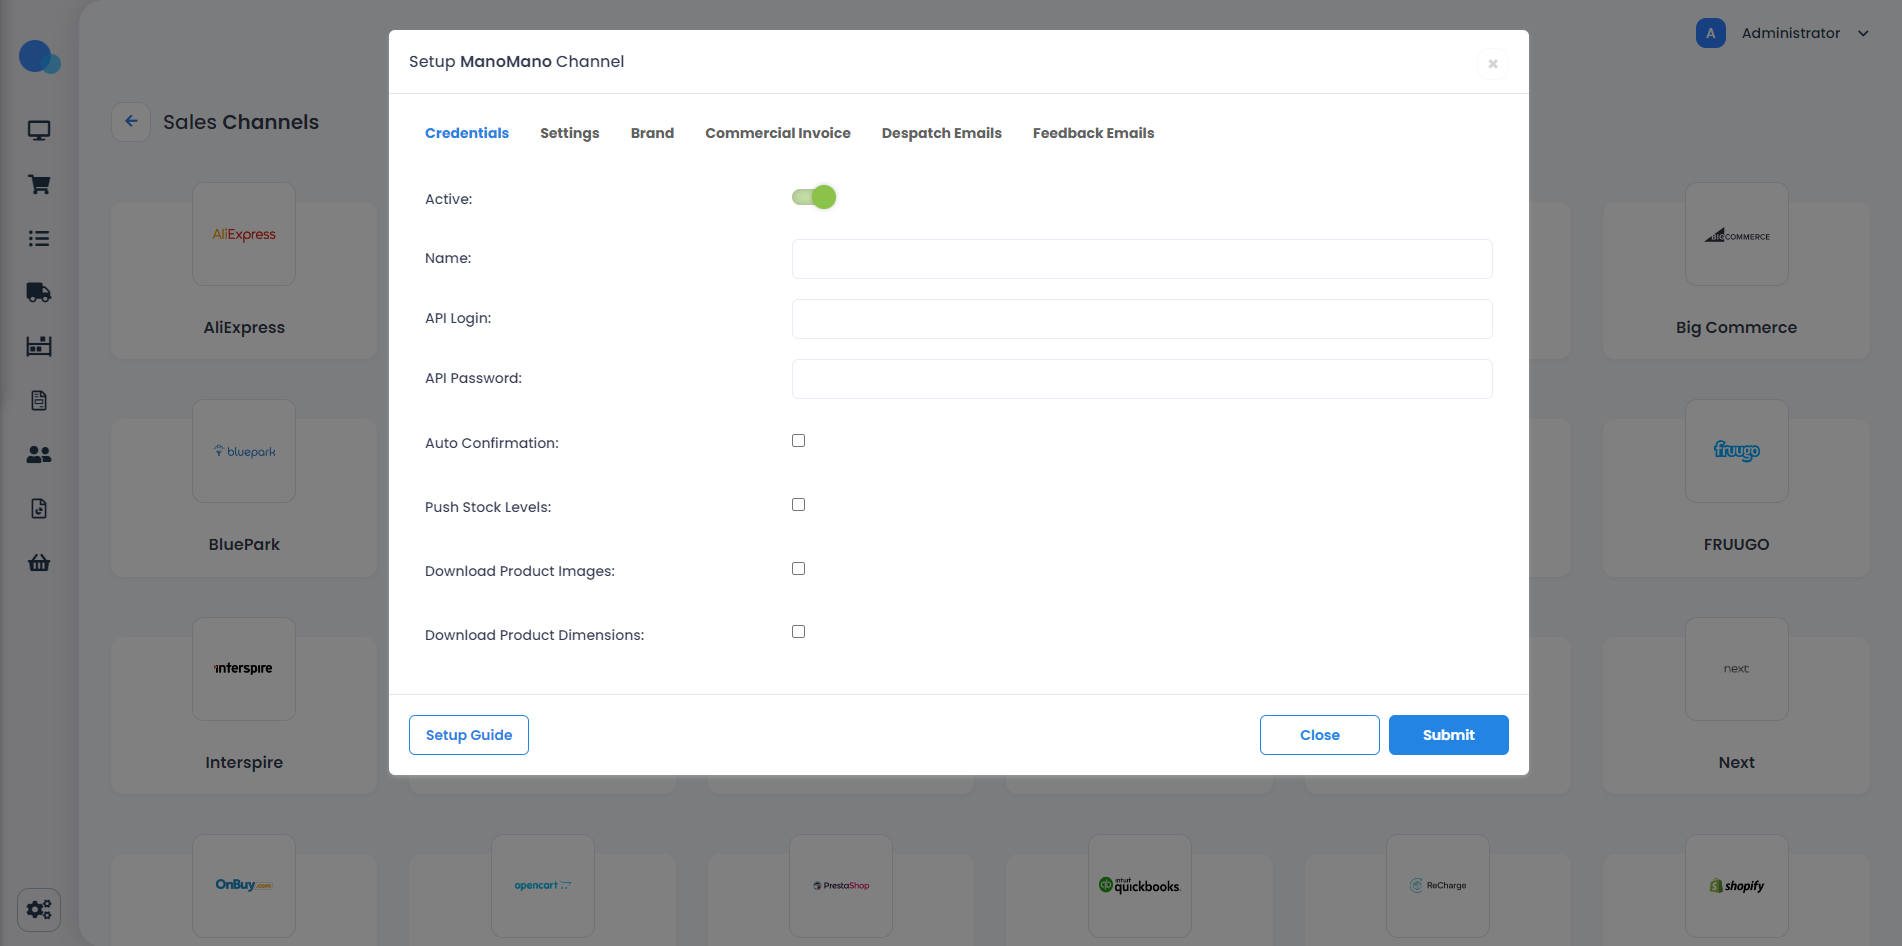Click the warehouse icon in sidebar

coord(39,347)
